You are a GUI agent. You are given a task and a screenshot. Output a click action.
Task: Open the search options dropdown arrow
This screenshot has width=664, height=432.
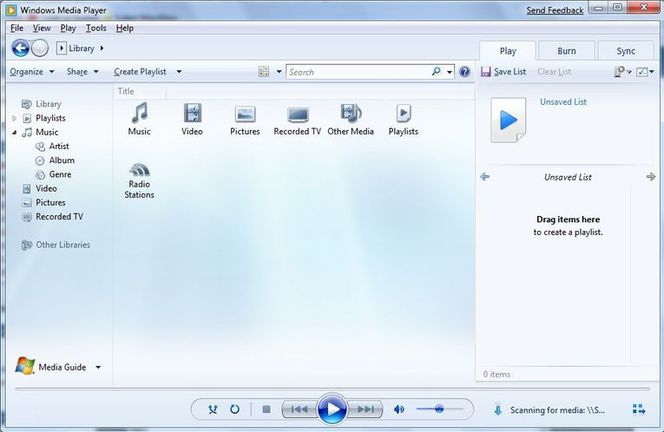point(449,72)
